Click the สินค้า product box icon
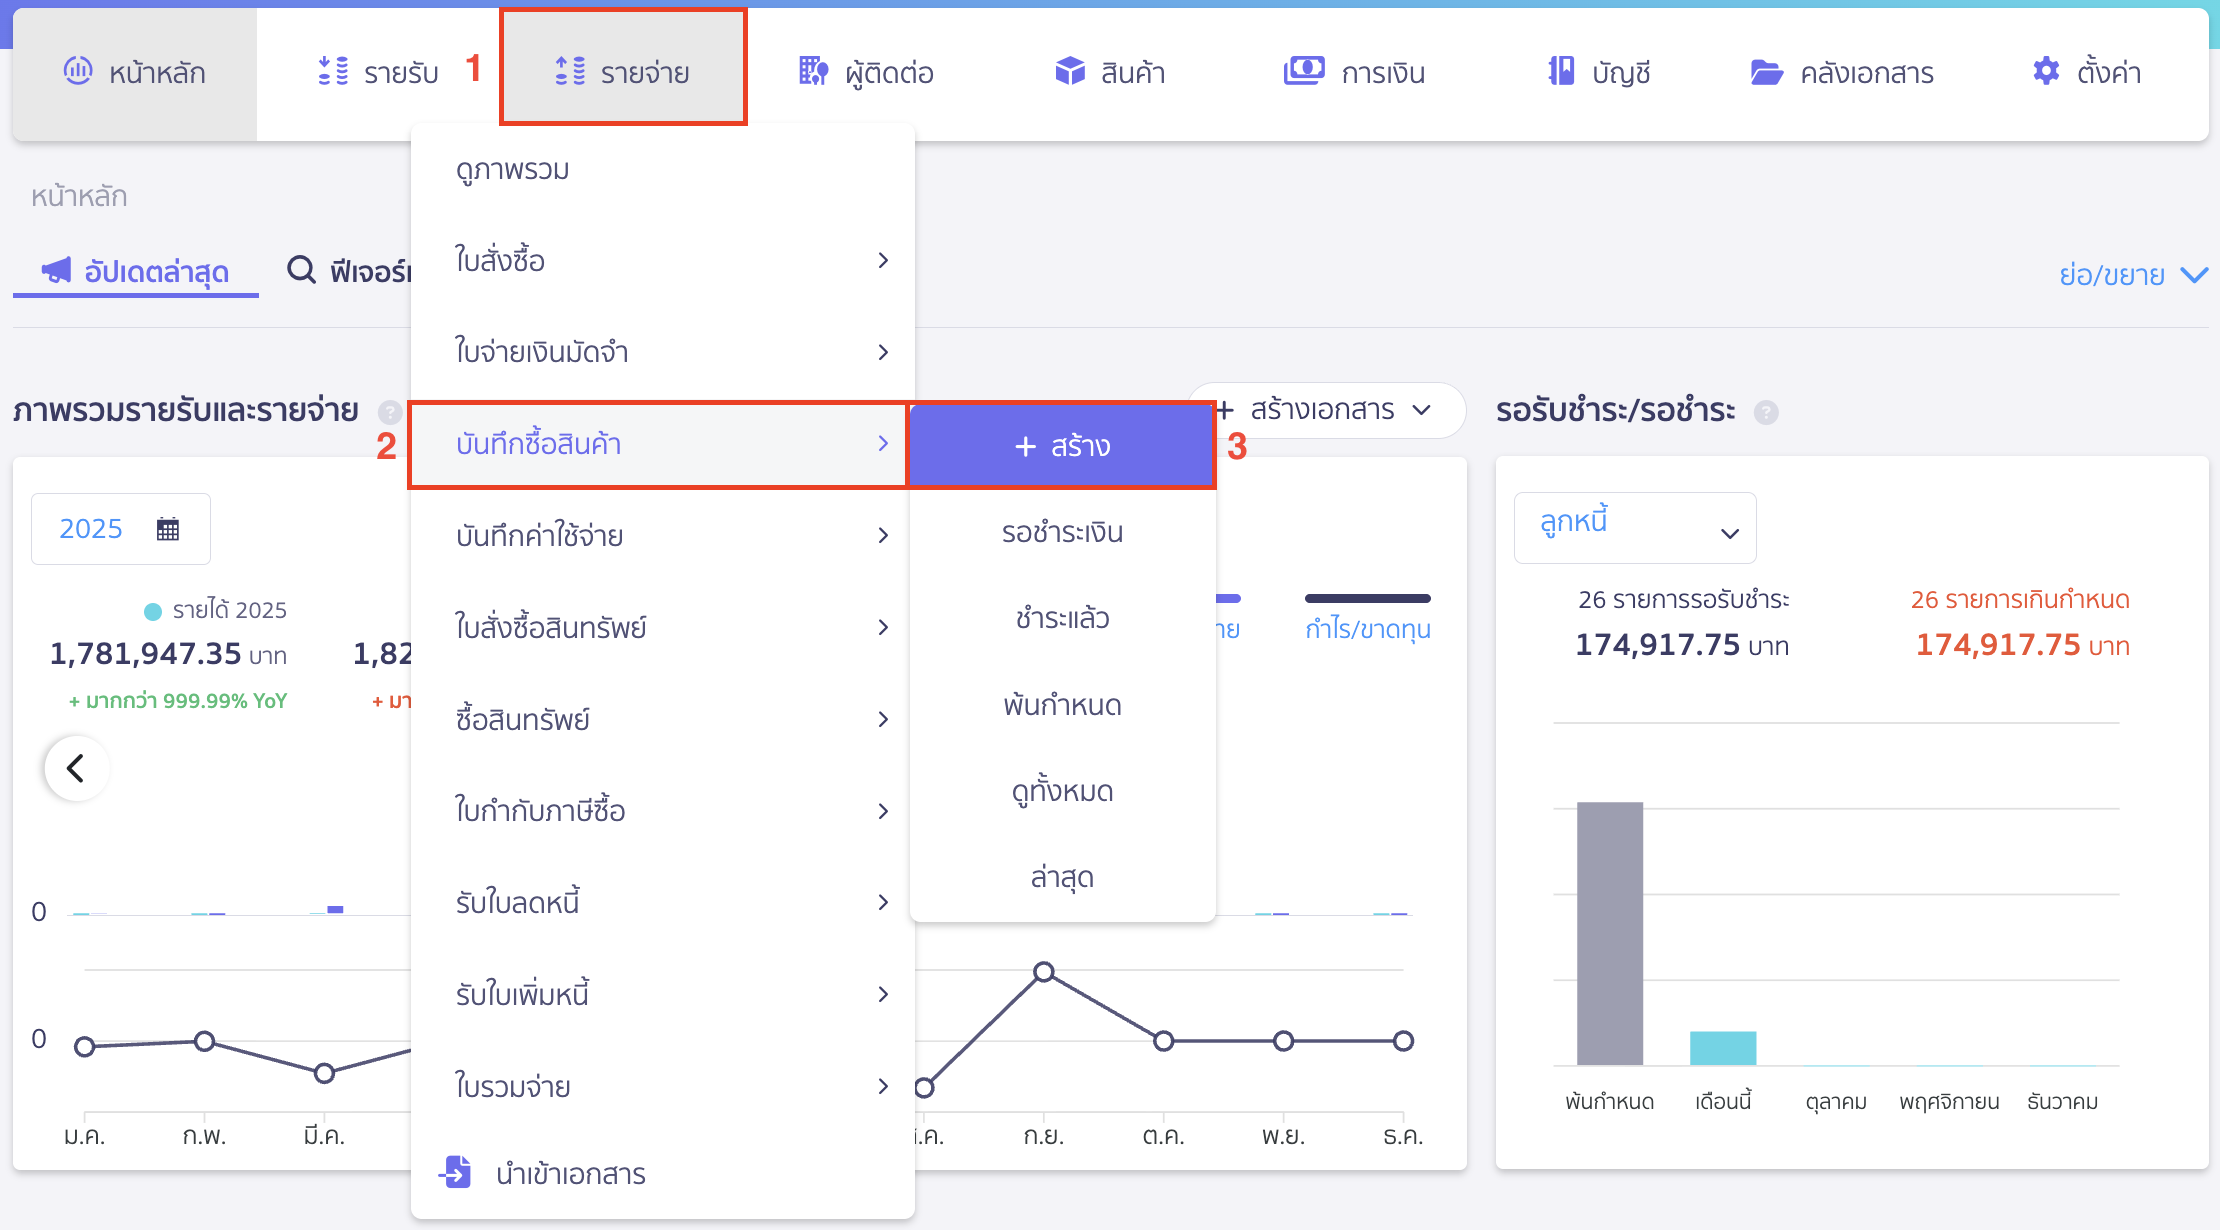 [1070, 71]
